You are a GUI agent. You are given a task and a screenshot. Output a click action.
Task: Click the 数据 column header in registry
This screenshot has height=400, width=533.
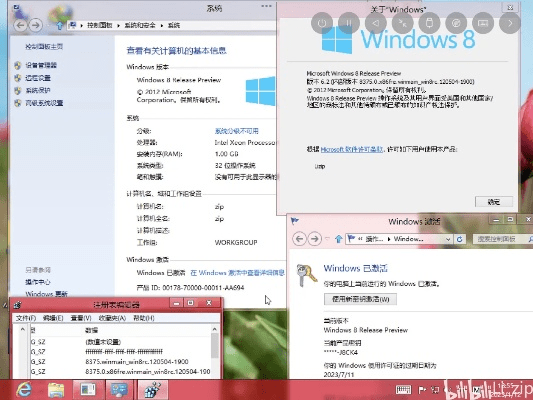92,330
